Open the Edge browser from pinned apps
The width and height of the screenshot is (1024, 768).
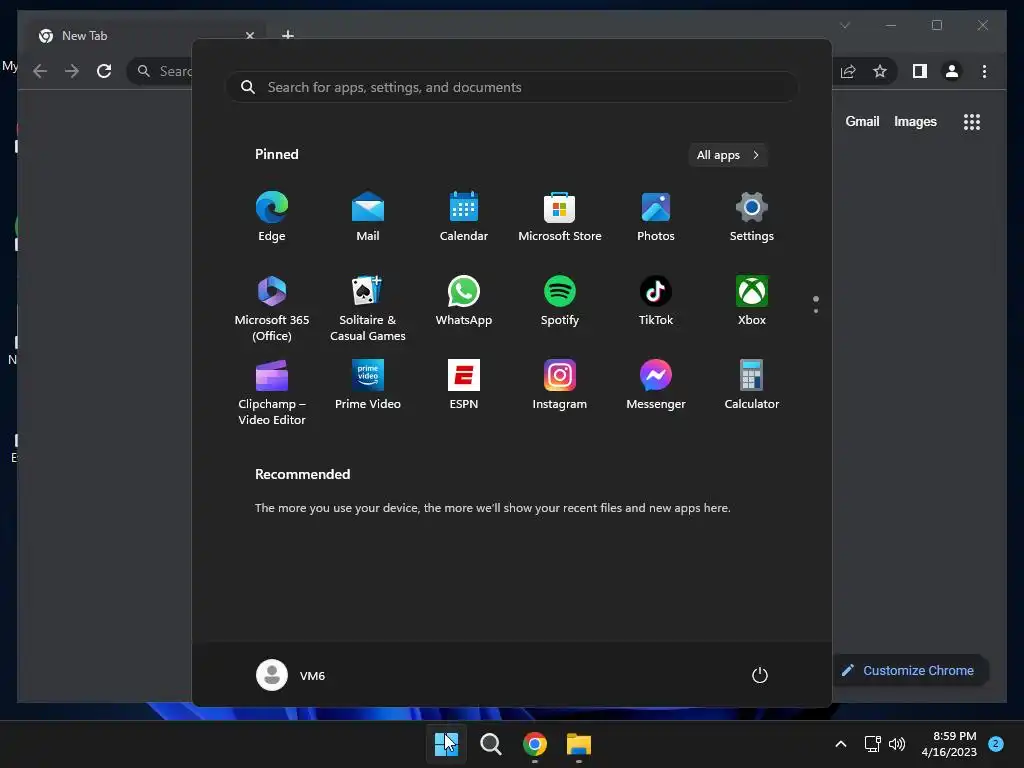(x=272, y=217)
